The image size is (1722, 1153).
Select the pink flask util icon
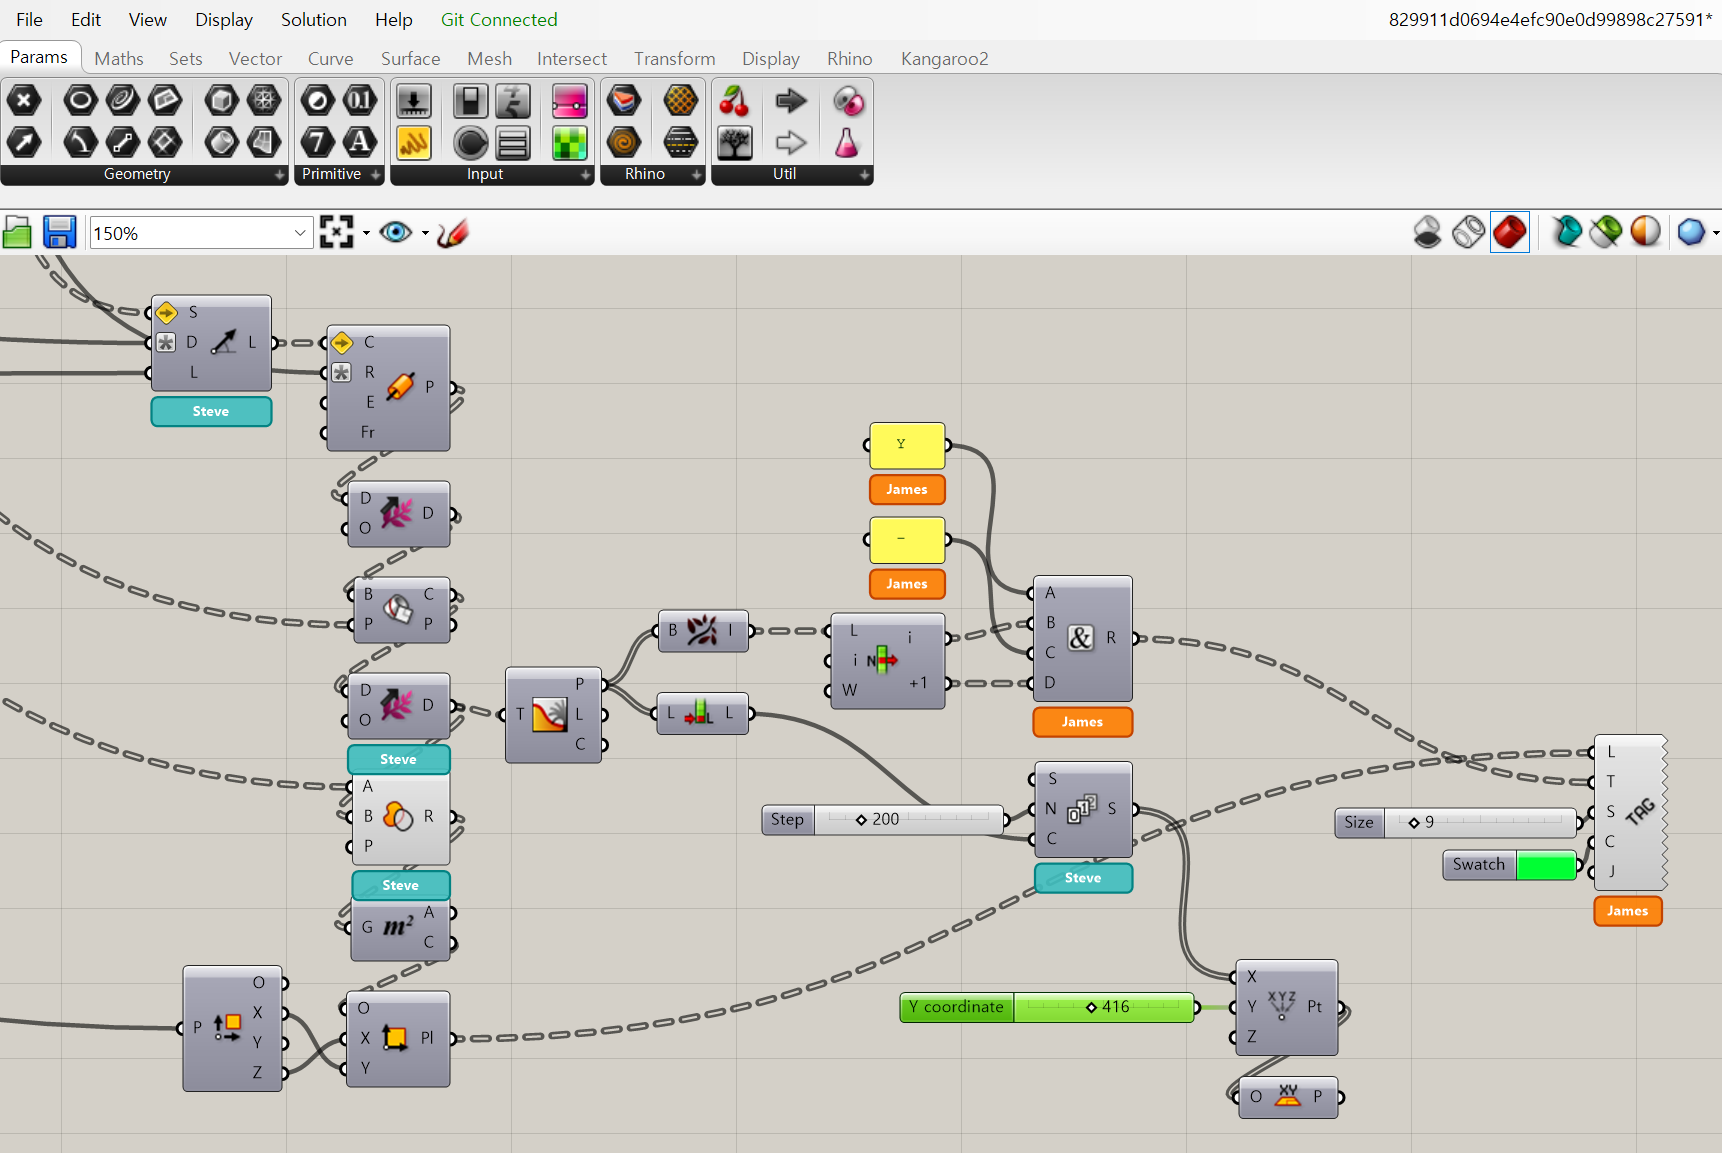(x=847, y=142)
